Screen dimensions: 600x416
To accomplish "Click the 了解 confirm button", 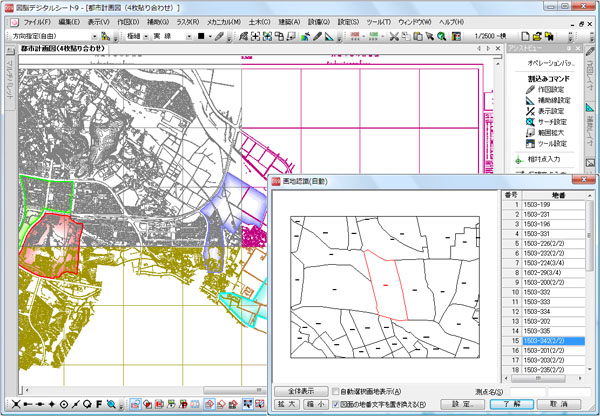I will click(x=512, y=403).
